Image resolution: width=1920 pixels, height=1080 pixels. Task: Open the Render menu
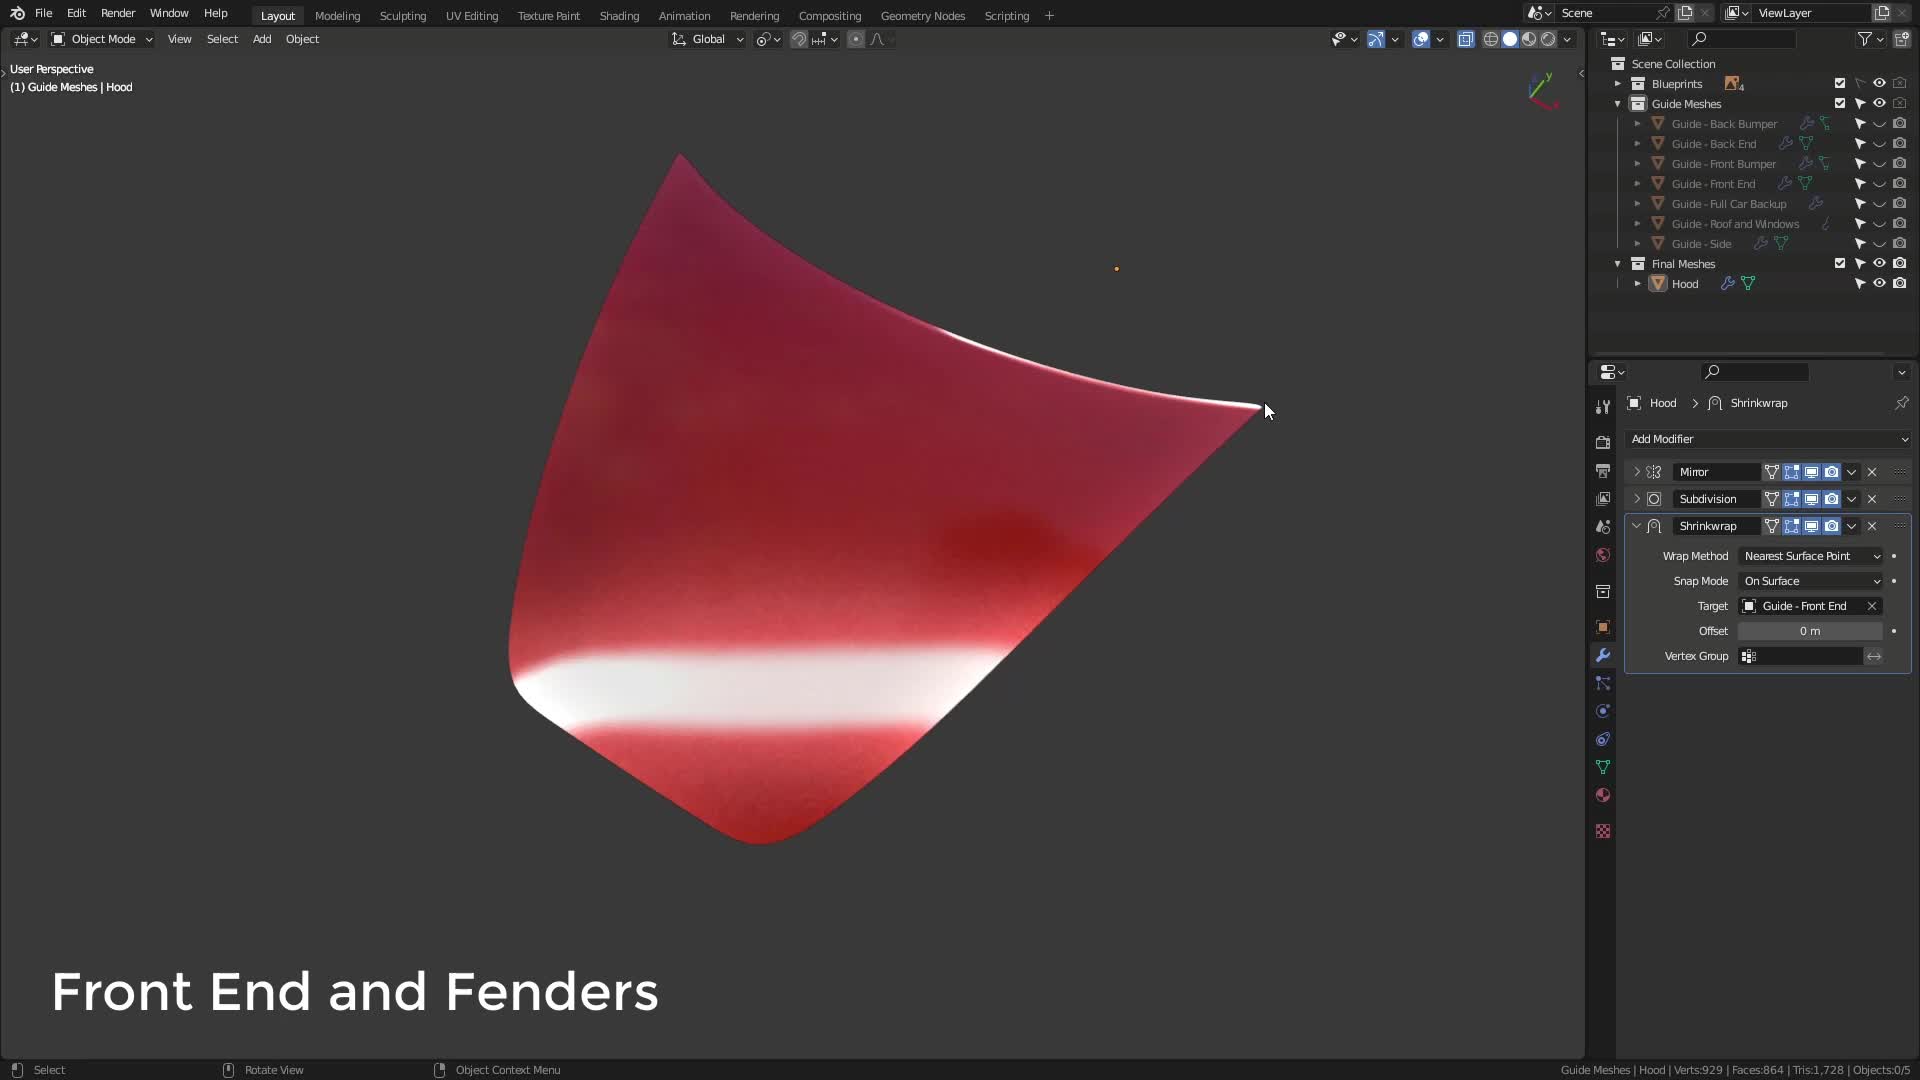tap(118, 13)
